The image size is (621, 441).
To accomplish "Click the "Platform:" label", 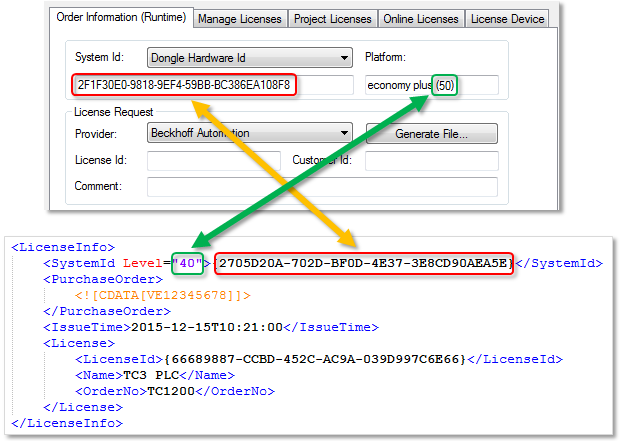I will (385, 57).
